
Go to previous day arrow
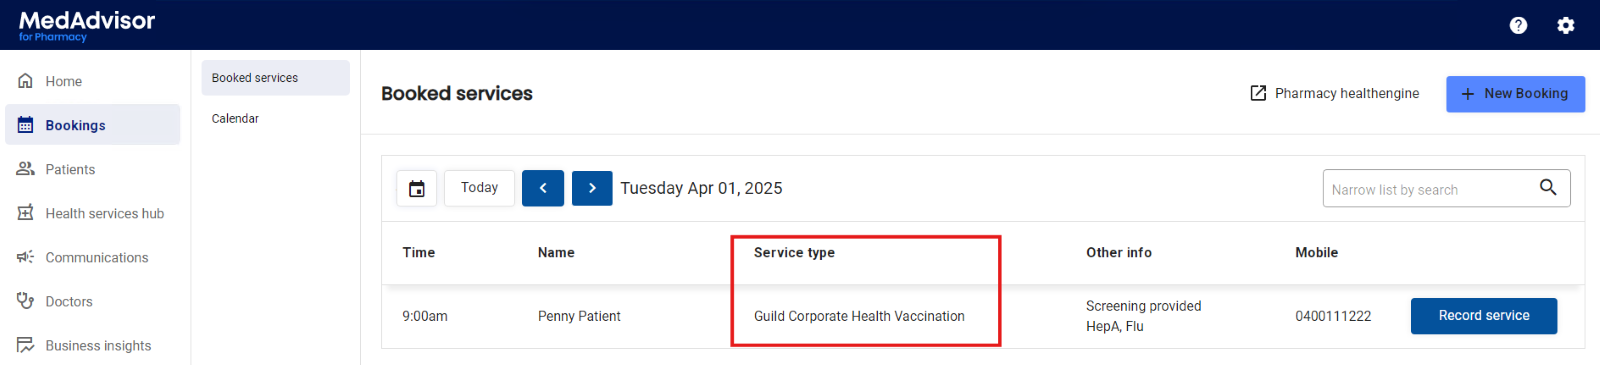tap(543, 188)
